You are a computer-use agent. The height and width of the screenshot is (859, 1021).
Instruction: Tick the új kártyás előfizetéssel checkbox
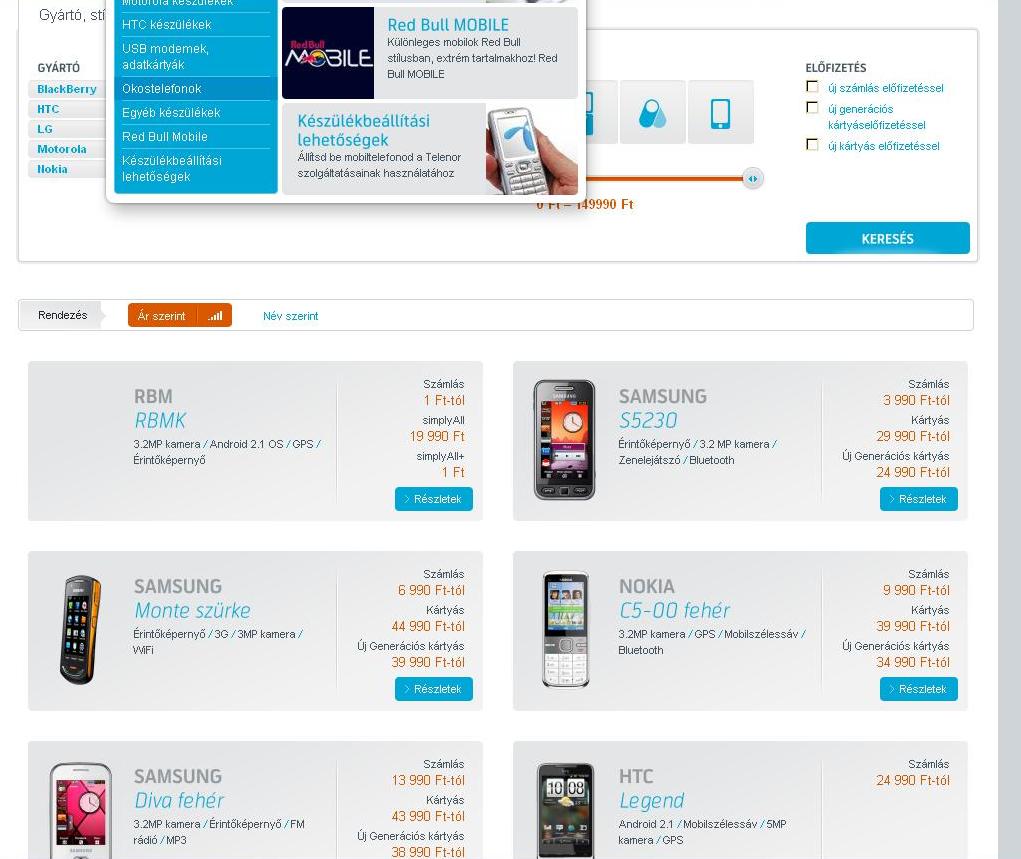pos(812,145)
